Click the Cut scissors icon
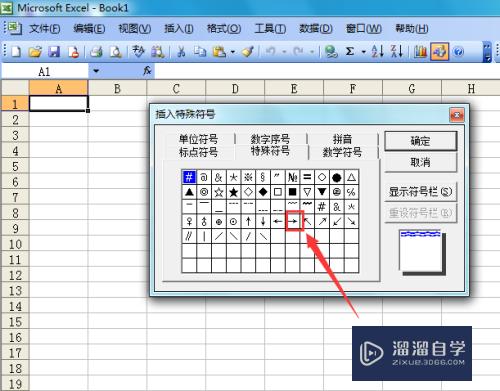Viewport: 500px width, 391px height. 181,52
